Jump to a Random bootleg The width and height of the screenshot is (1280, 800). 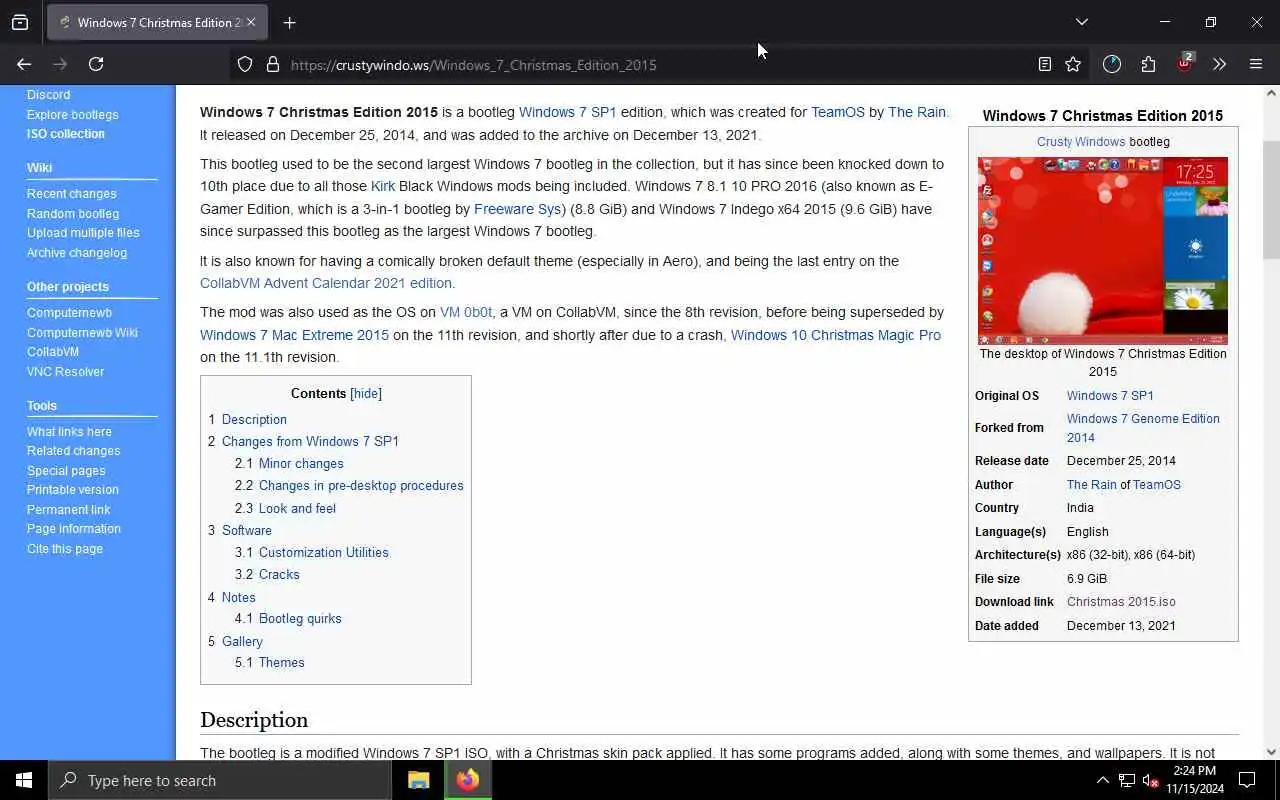[x=72, y=214]
